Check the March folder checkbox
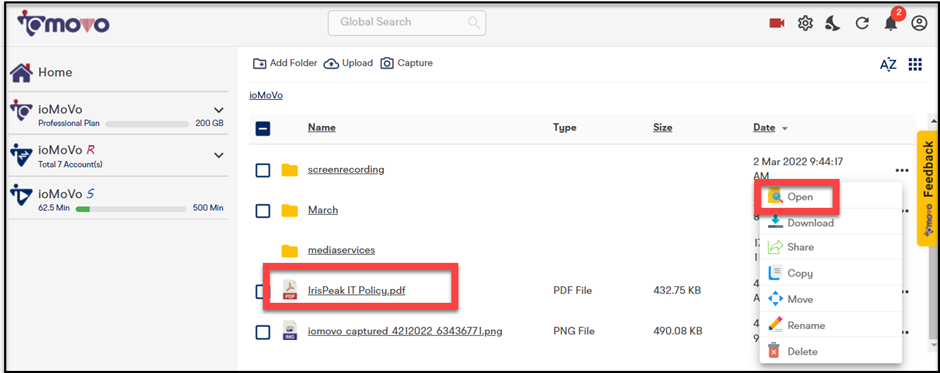The width and height of the screenshot is (940, 373). click(x=263, y=211)
